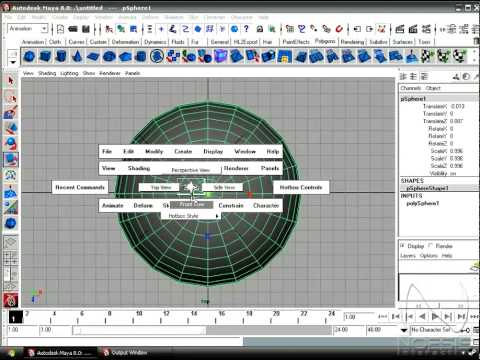Screen dimensions: 480x360
Task: Choose the Show Manipulator tool in toolbox
Action: pyautogui.click(x=11, y=208)
